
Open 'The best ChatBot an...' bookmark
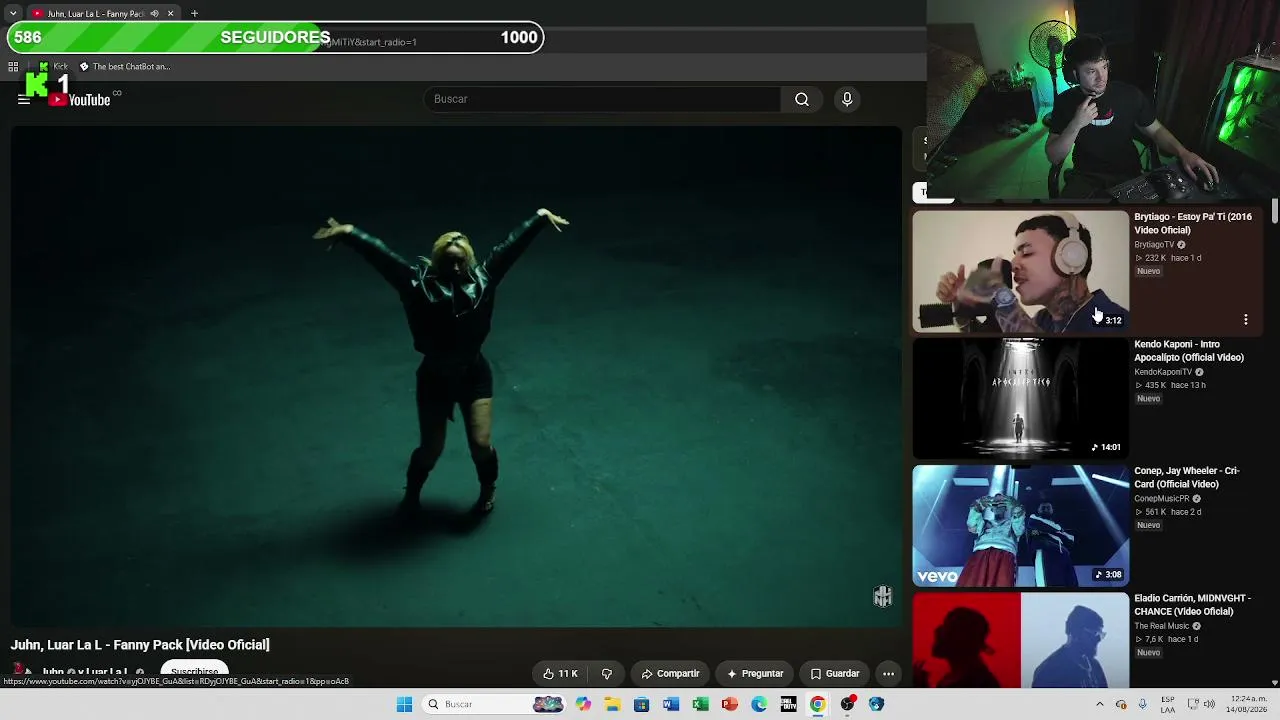pyautogui.click(x=125, y=67)
